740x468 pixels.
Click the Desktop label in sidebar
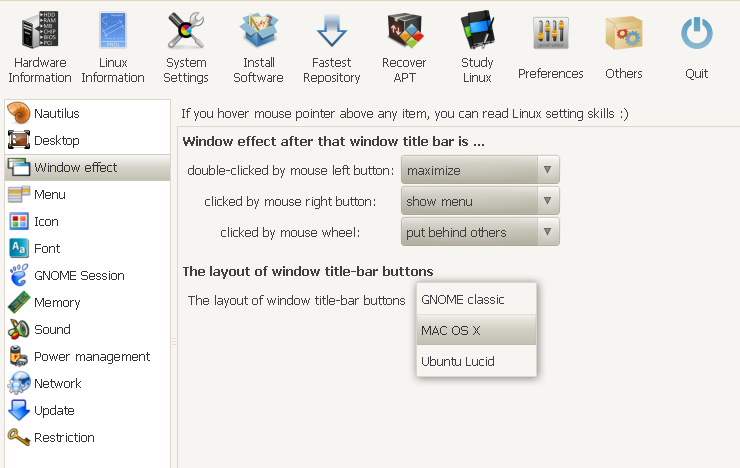[x=57, y=141]
